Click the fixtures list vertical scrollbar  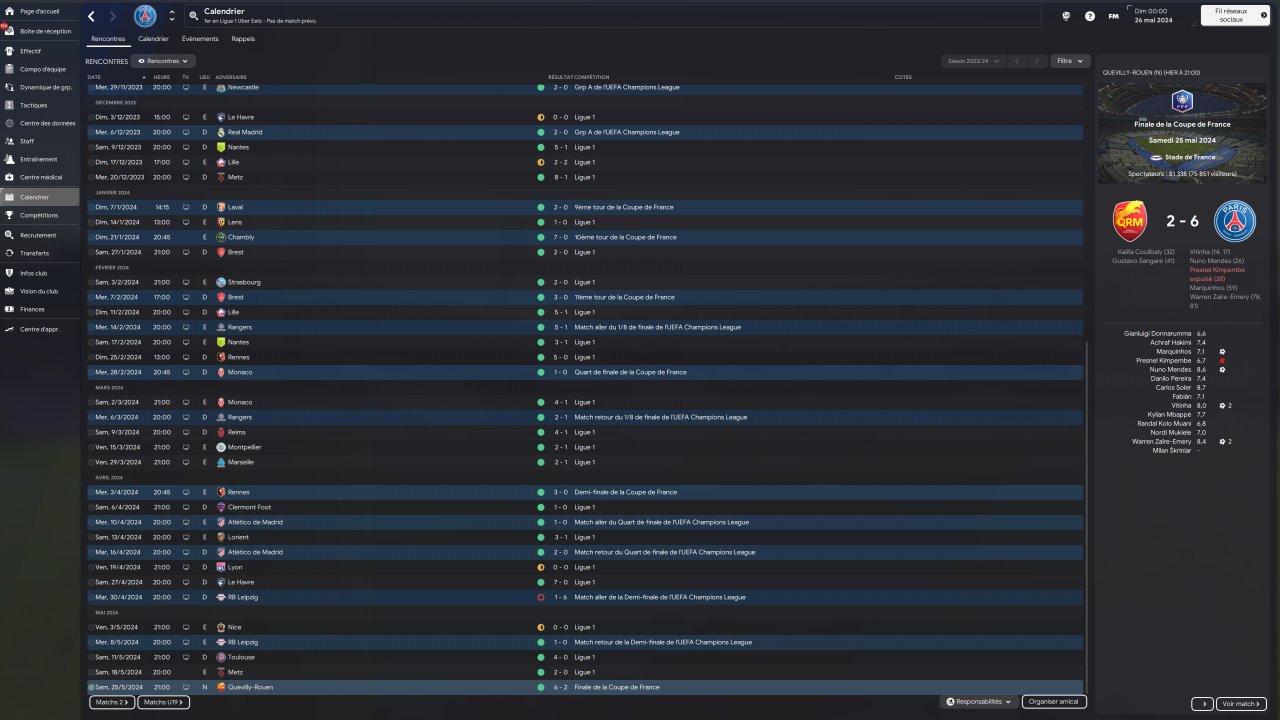coord(1085,500)
